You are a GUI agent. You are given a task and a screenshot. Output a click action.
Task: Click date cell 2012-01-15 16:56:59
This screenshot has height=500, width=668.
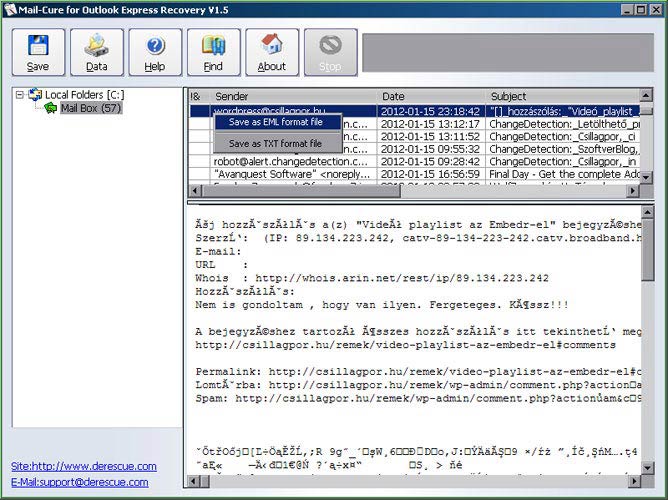430,174
